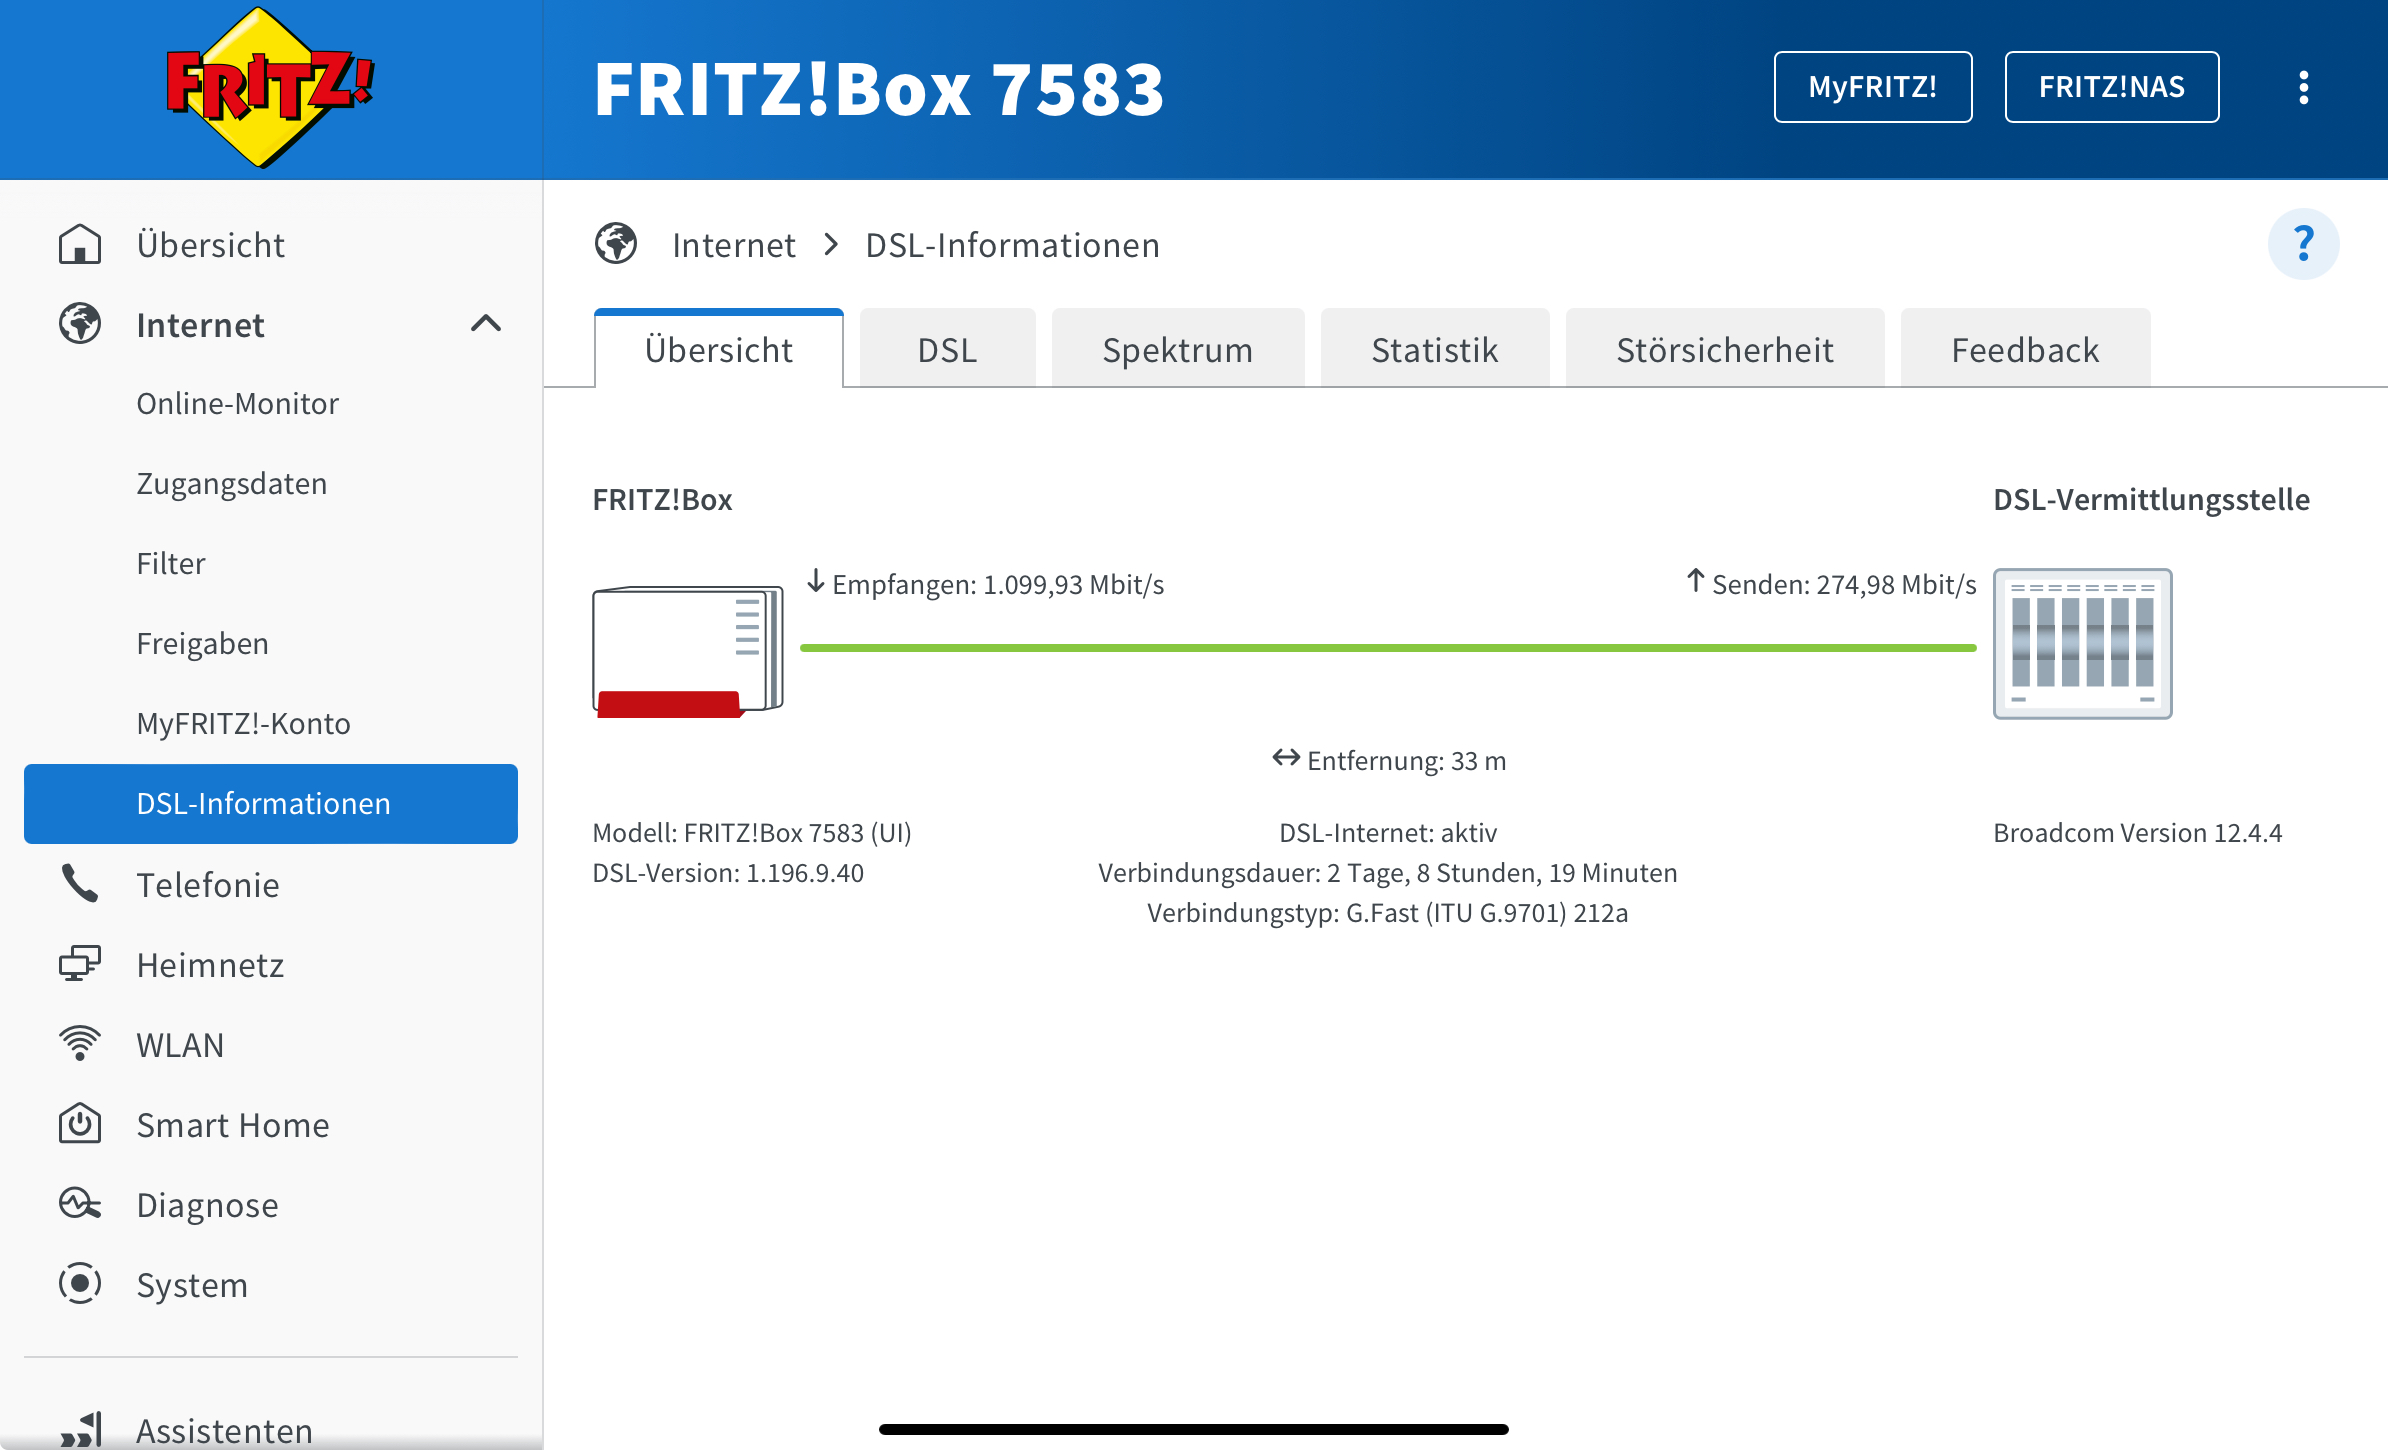The width and height of the screenshot is (2388, 1450).
Task: Click the Internet globe icon in sidebar
Action: (80, 325)
